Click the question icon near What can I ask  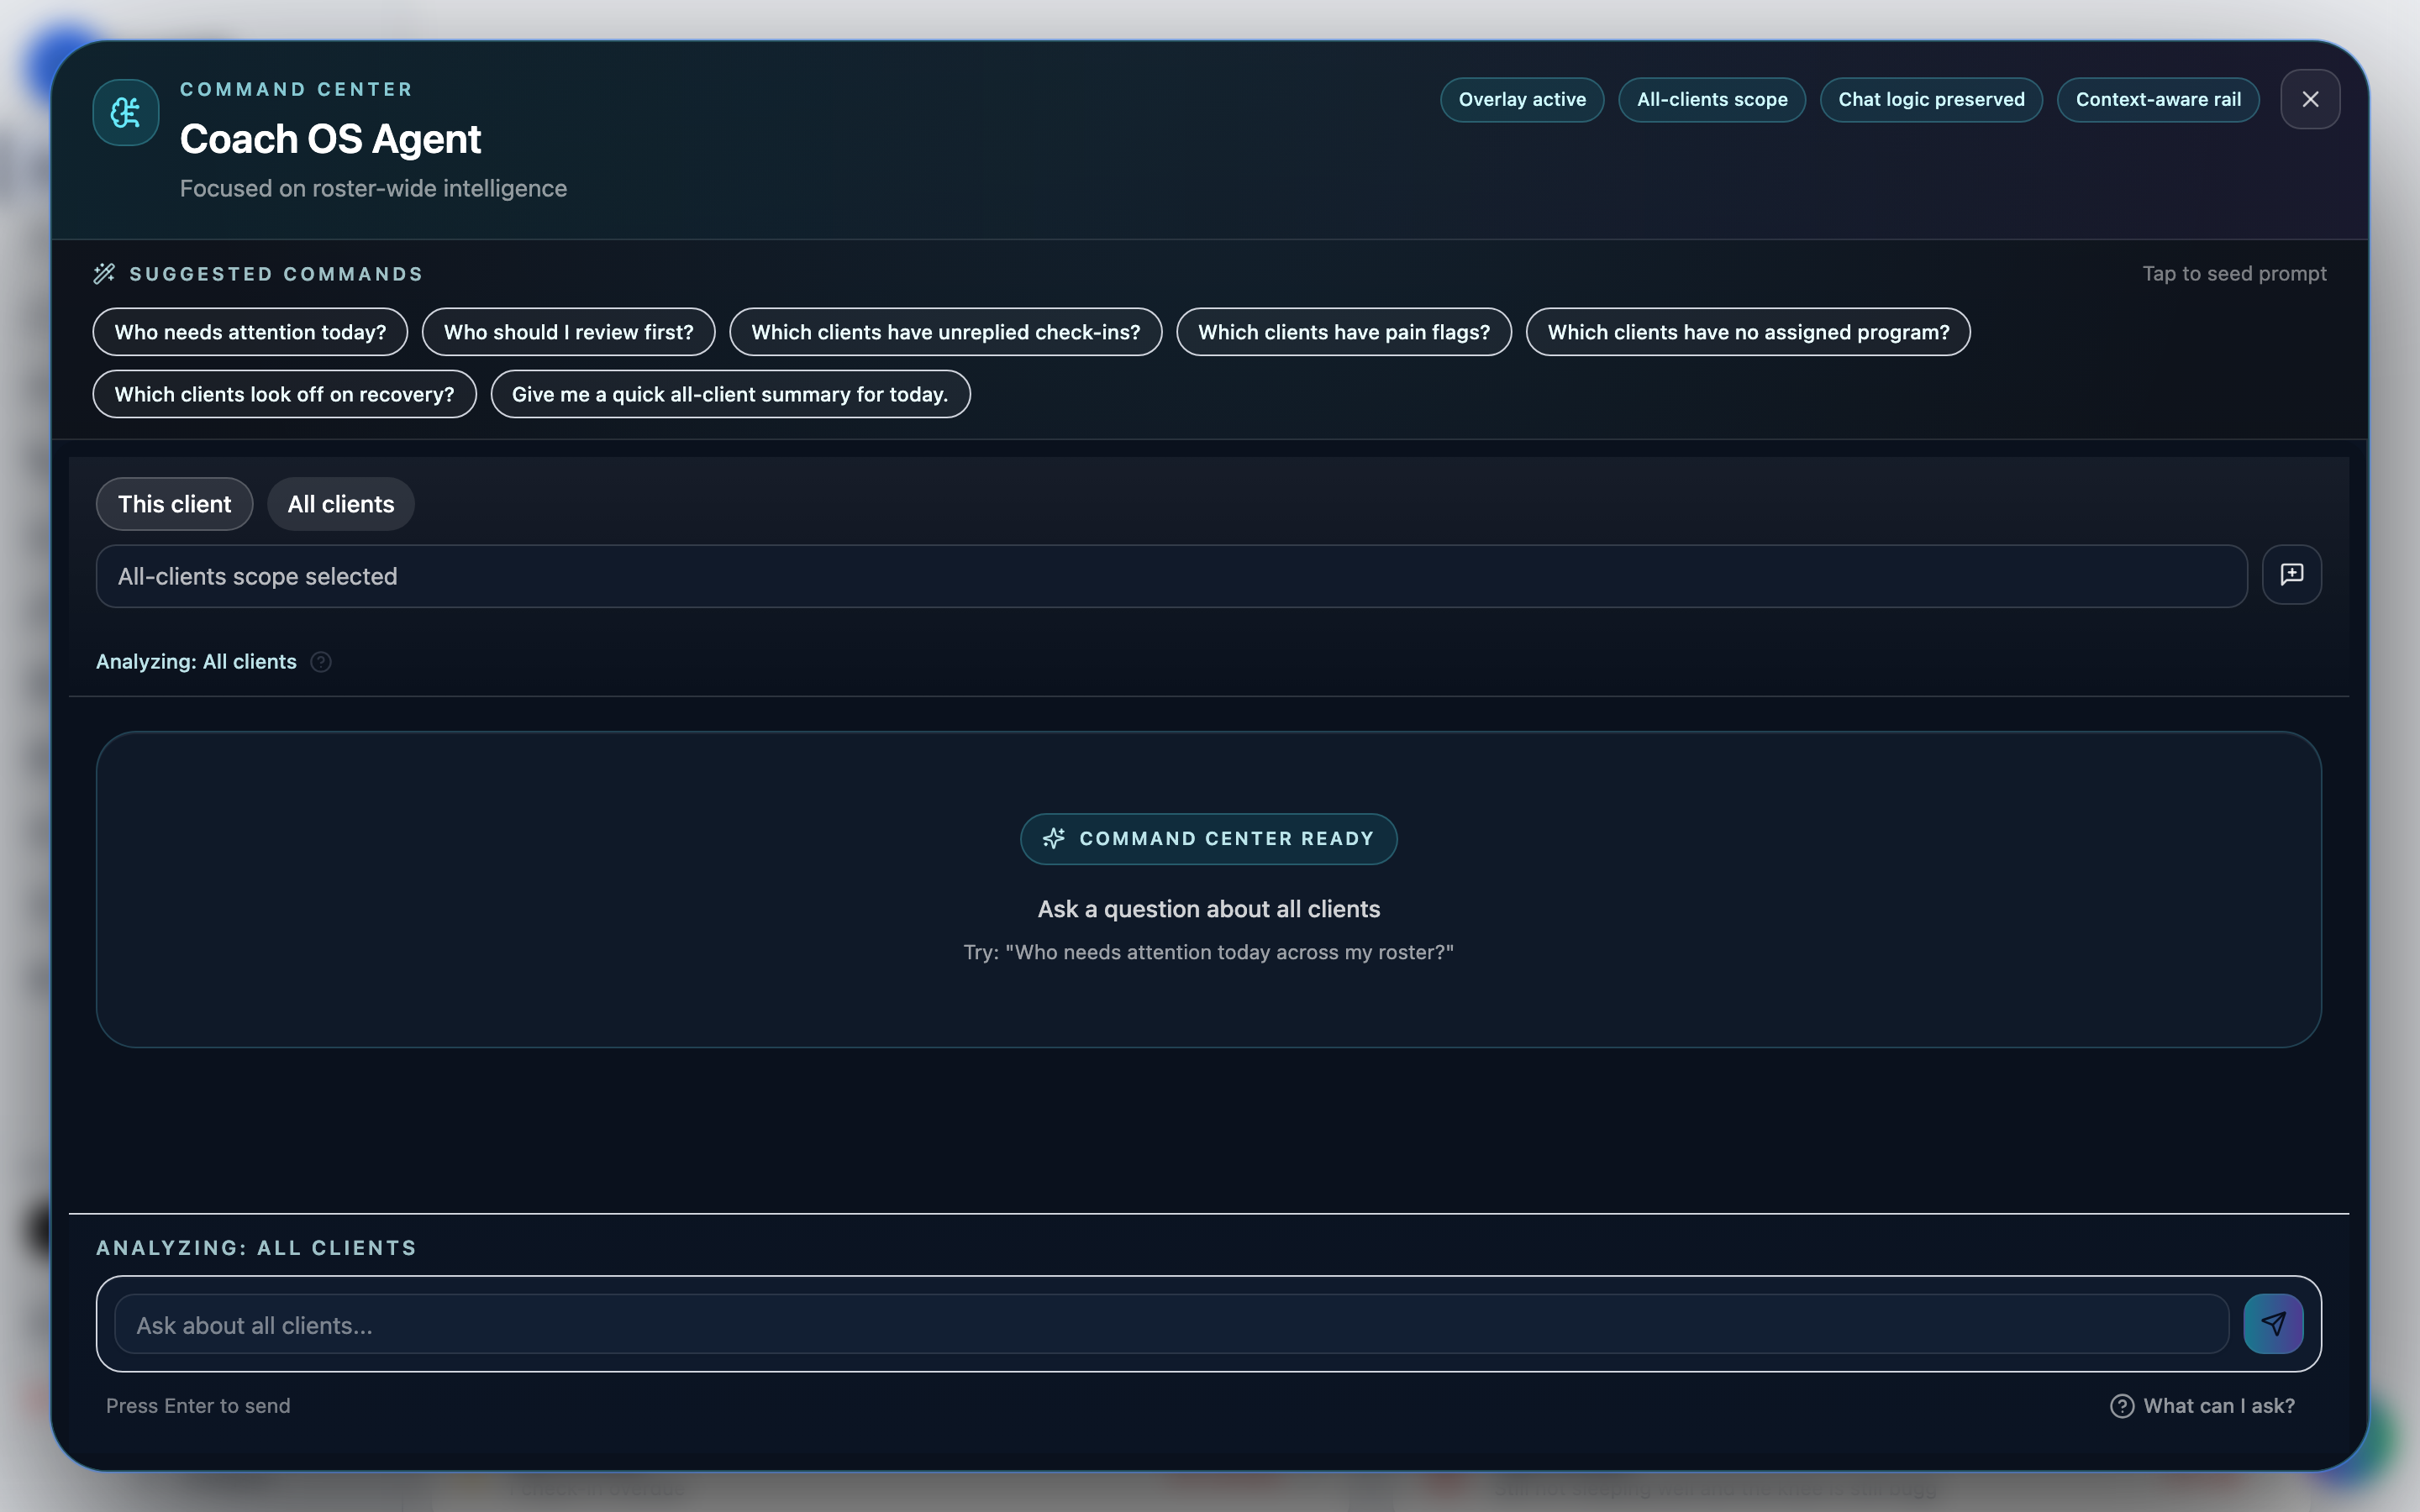2122,1406
